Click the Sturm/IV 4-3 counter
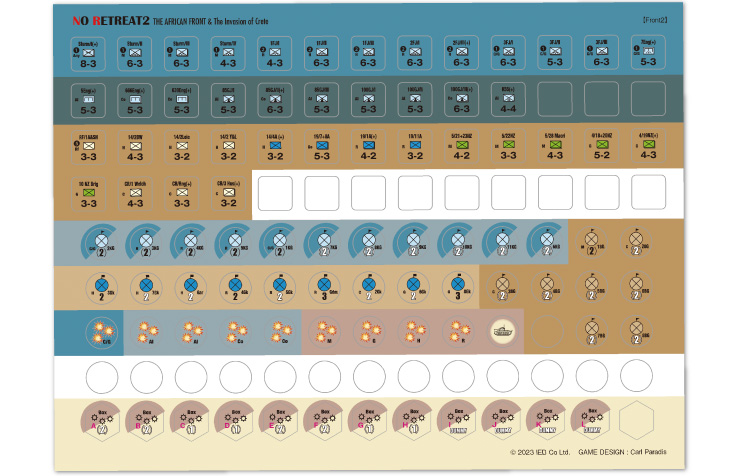This screenshot has height=476, width=733. tap(228, 54)
